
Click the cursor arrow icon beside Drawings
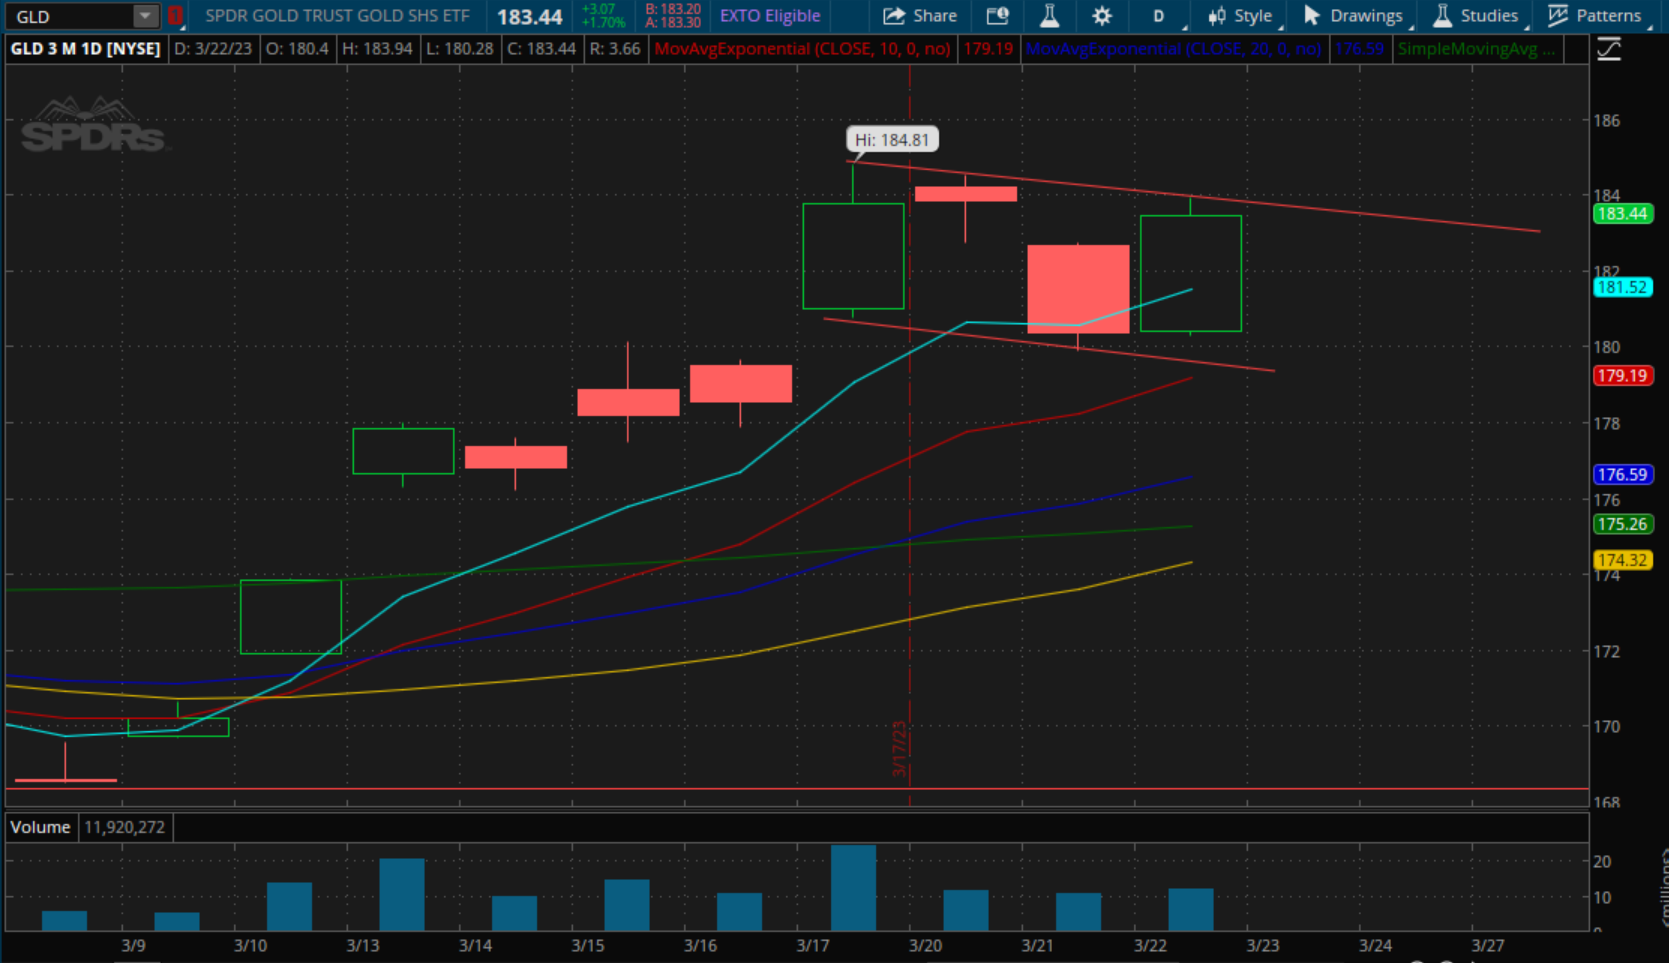click(x=1312, y=16)
